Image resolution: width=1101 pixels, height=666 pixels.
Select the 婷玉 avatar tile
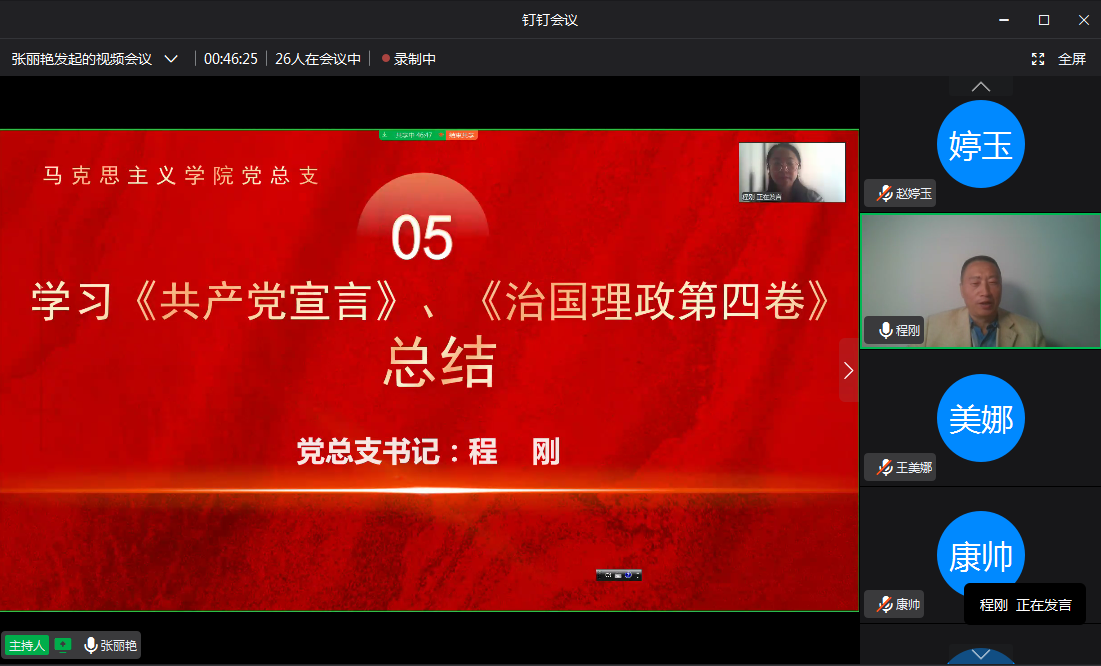980,145
